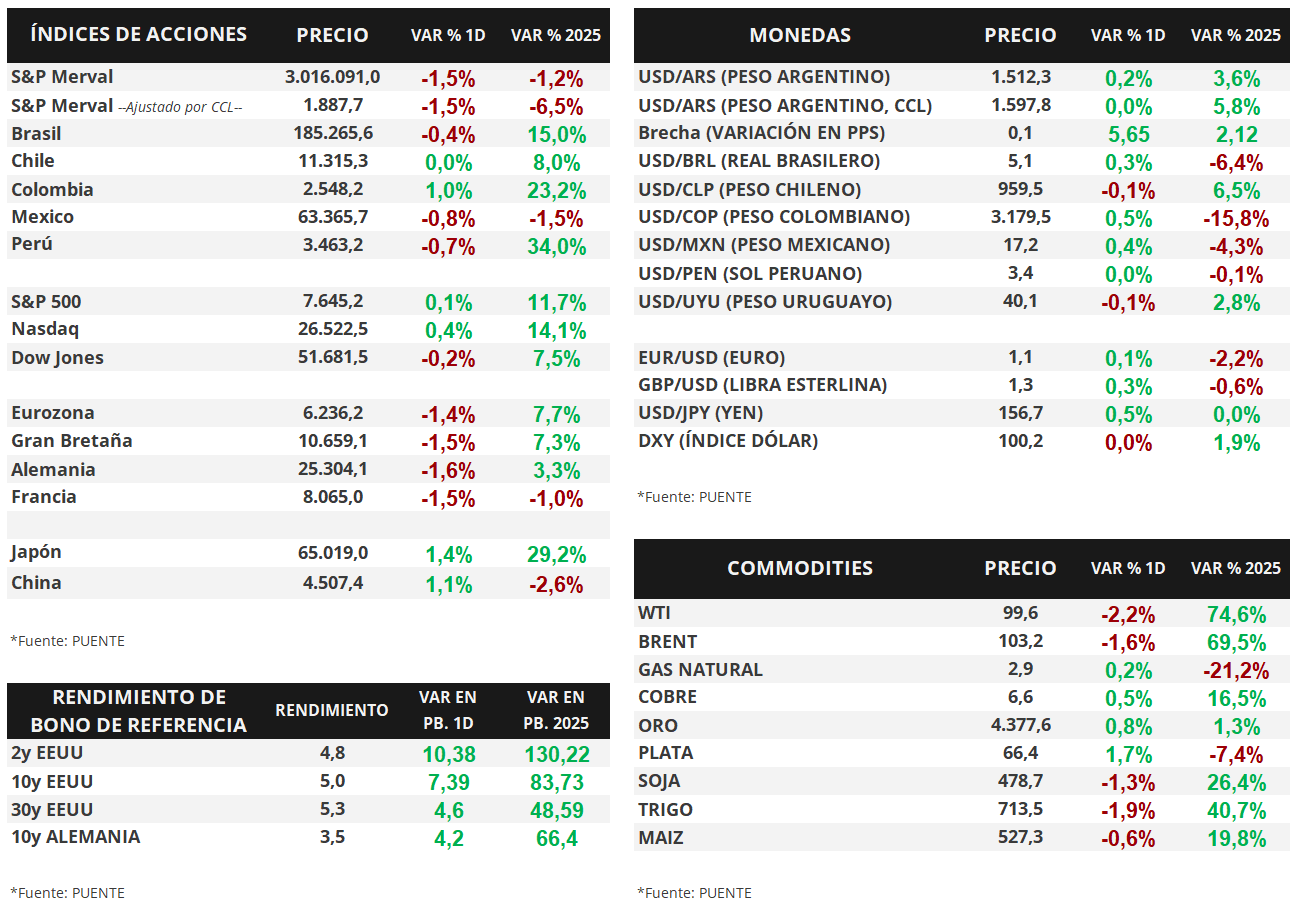
Task: Select the WTI price value 99,6
Action: pos(1020,613)
